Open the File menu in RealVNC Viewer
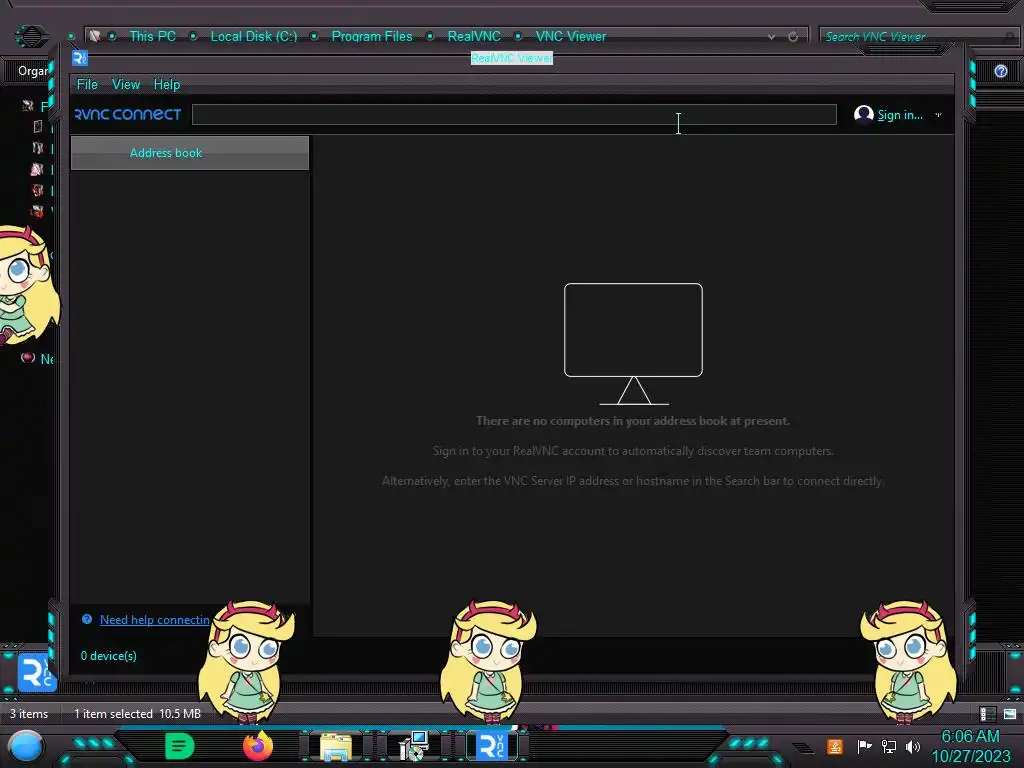 [x=87, y=84]
